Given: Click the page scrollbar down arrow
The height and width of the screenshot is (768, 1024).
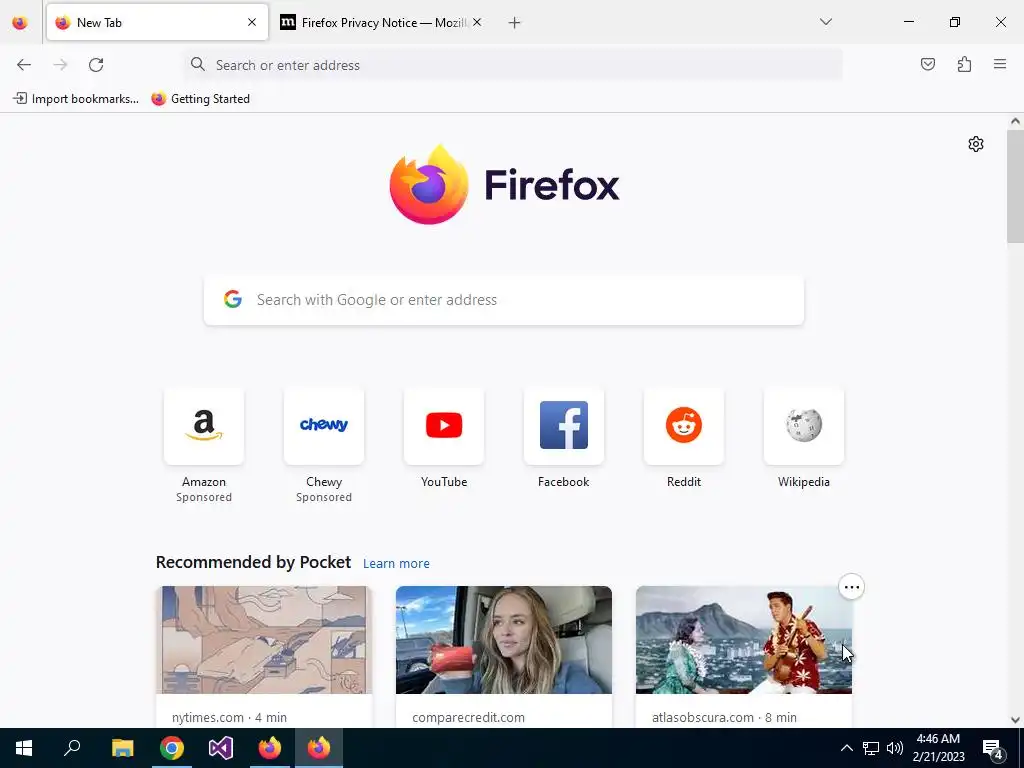Looking at the screenshot, I should click(x=1015, y=720).
